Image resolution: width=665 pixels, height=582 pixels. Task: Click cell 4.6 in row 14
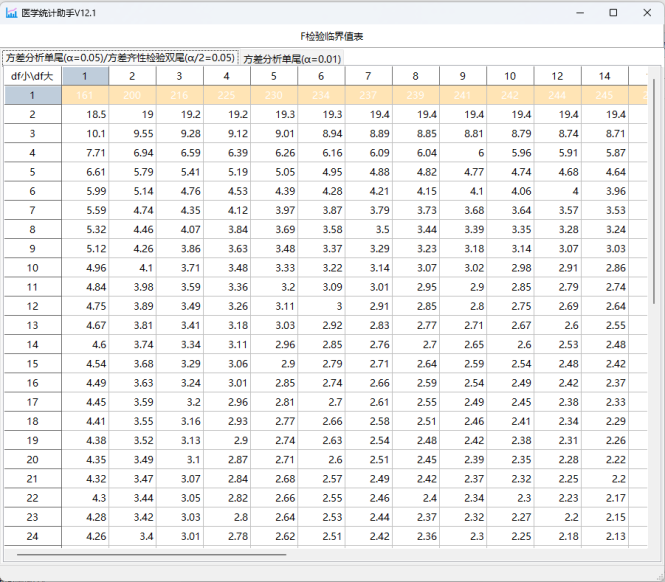point(85,344)
